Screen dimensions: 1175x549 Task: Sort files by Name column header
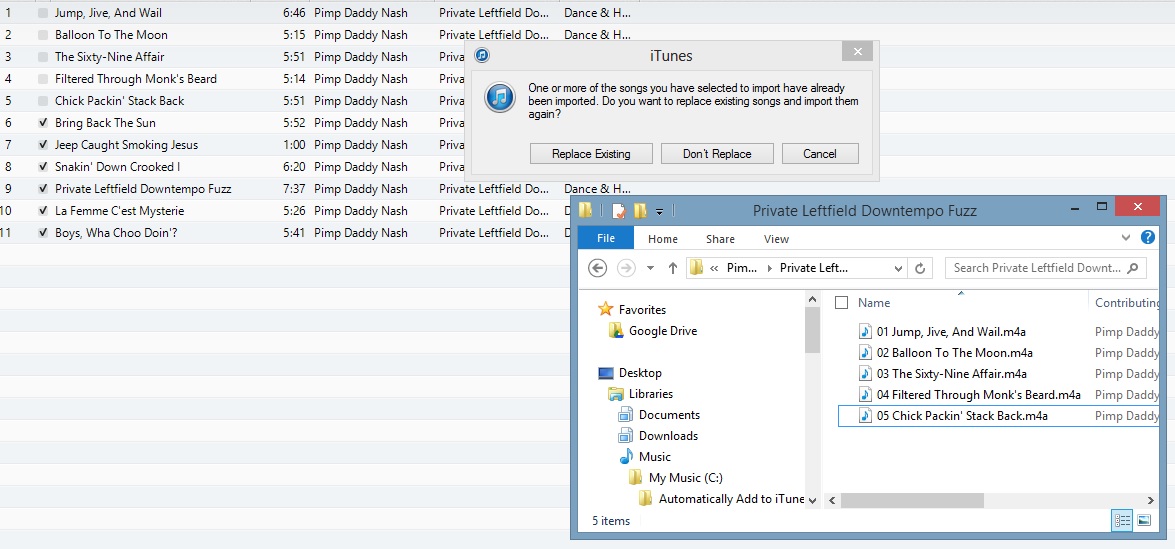(874, 303)
